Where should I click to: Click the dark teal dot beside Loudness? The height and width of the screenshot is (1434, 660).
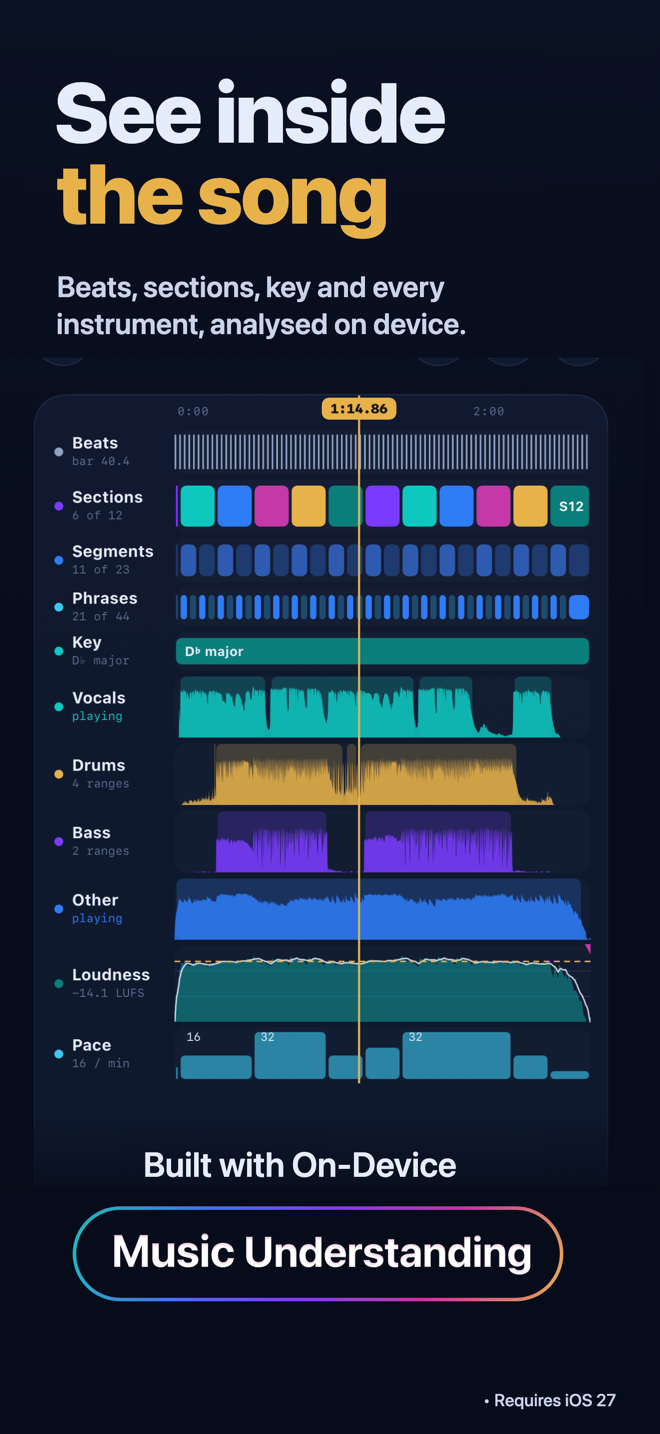[x=59, y=984]
